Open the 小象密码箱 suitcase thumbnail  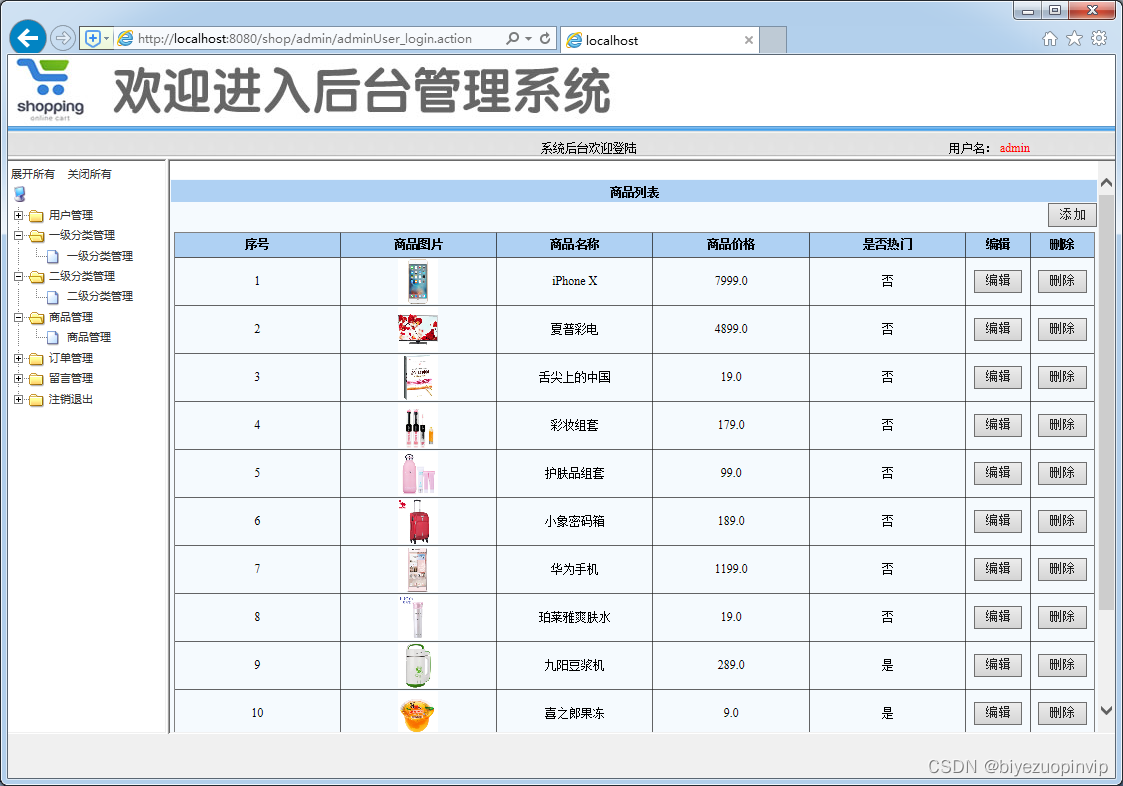[x=418, y=521]
